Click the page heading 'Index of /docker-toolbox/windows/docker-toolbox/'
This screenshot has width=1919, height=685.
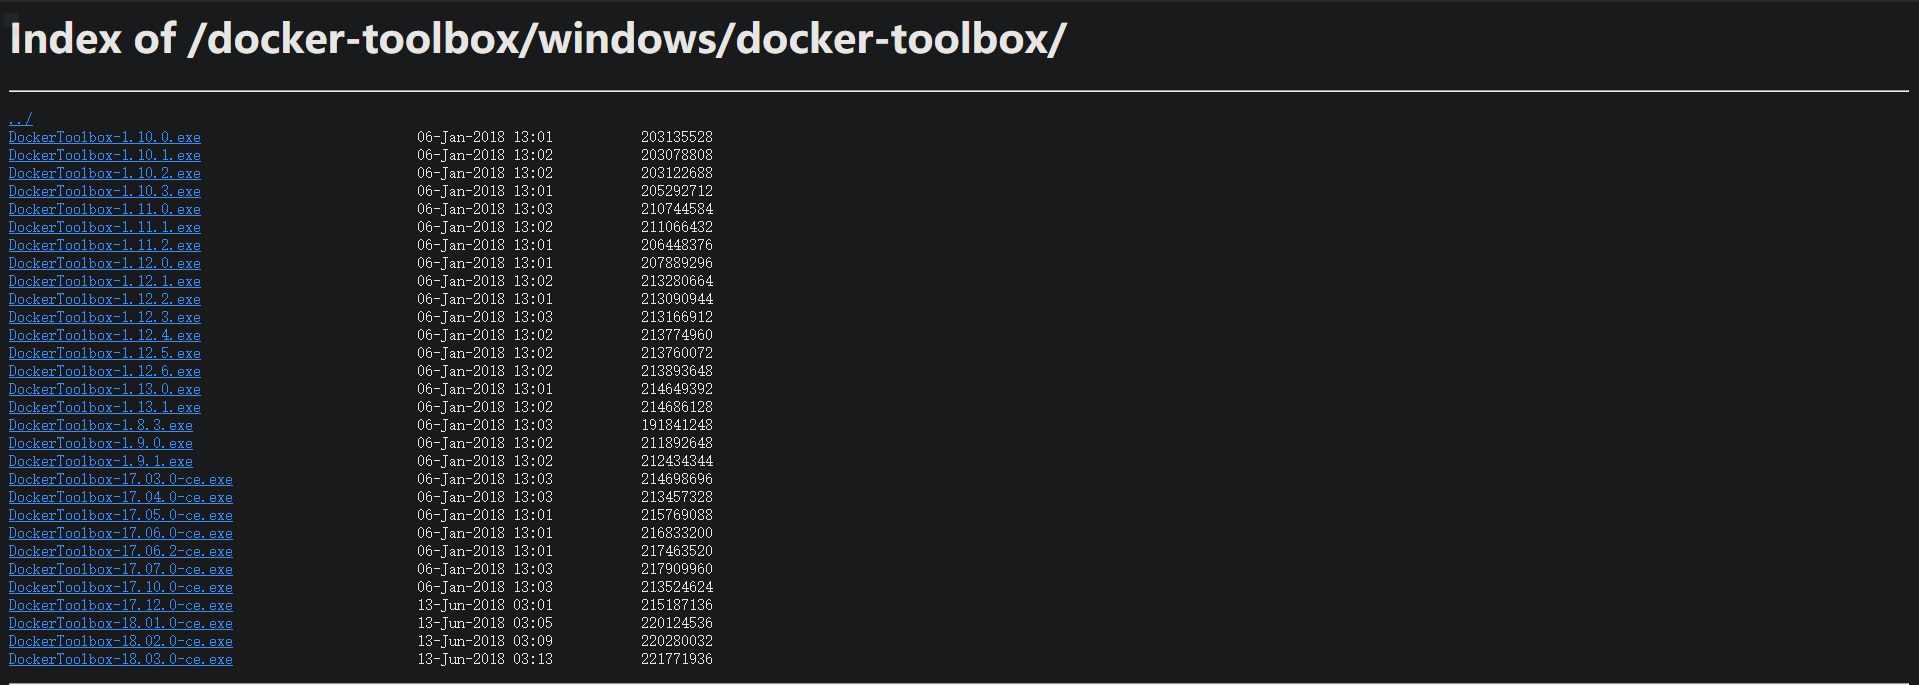[538, 39]
